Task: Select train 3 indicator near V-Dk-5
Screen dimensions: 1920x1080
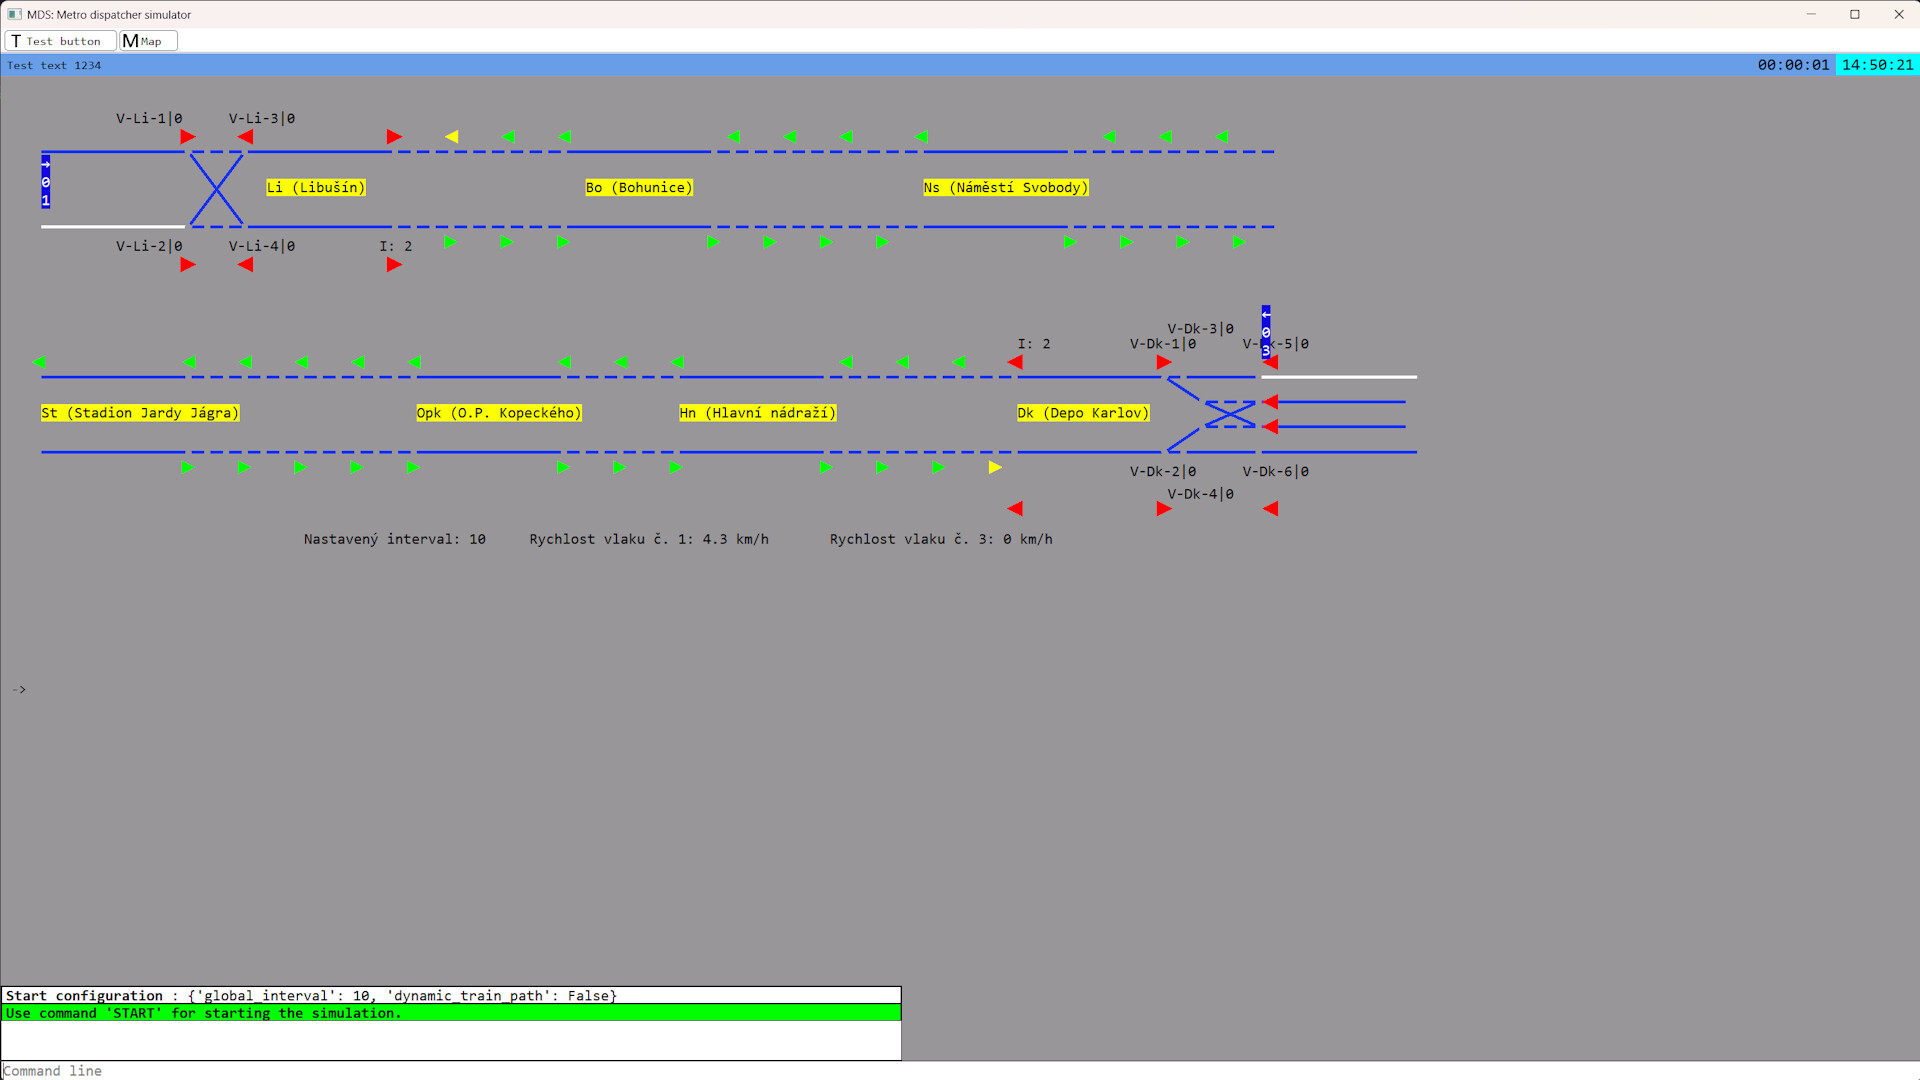Action: click(1265, 330)
